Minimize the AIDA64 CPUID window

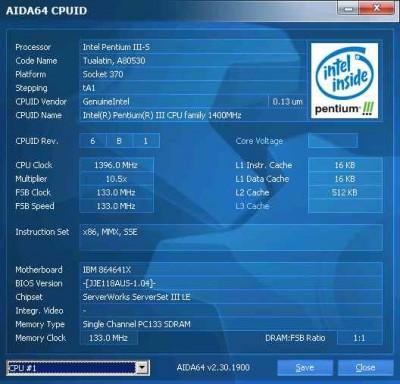(x=348, y=8)
